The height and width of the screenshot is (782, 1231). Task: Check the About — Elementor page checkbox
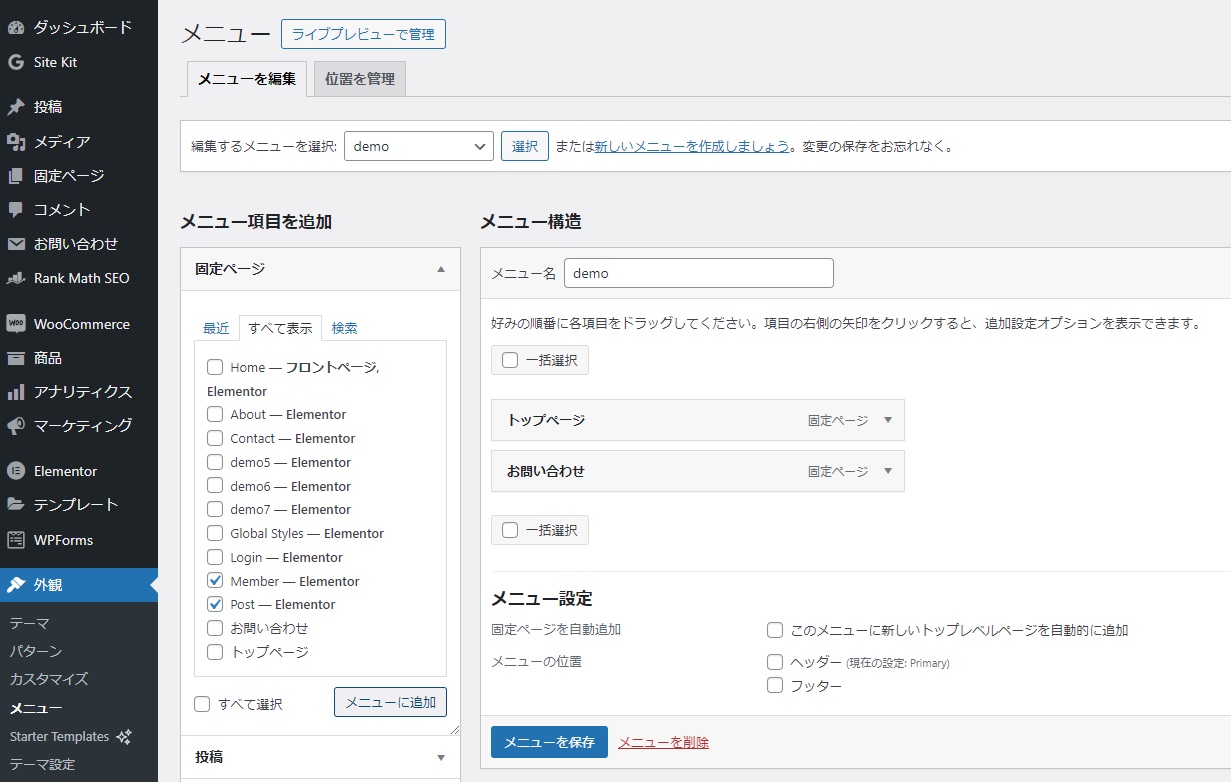[x=215, y=414]
